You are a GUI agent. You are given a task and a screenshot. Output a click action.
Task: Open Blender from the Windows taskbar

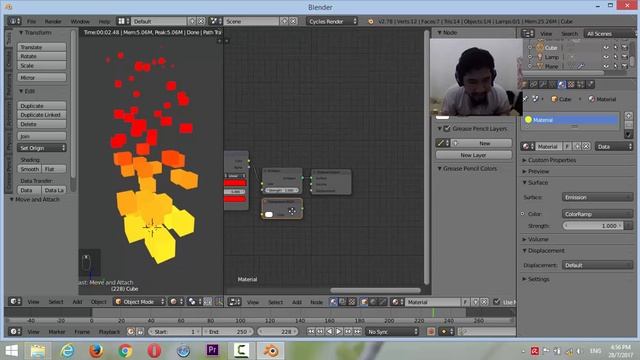coord(270,351)
